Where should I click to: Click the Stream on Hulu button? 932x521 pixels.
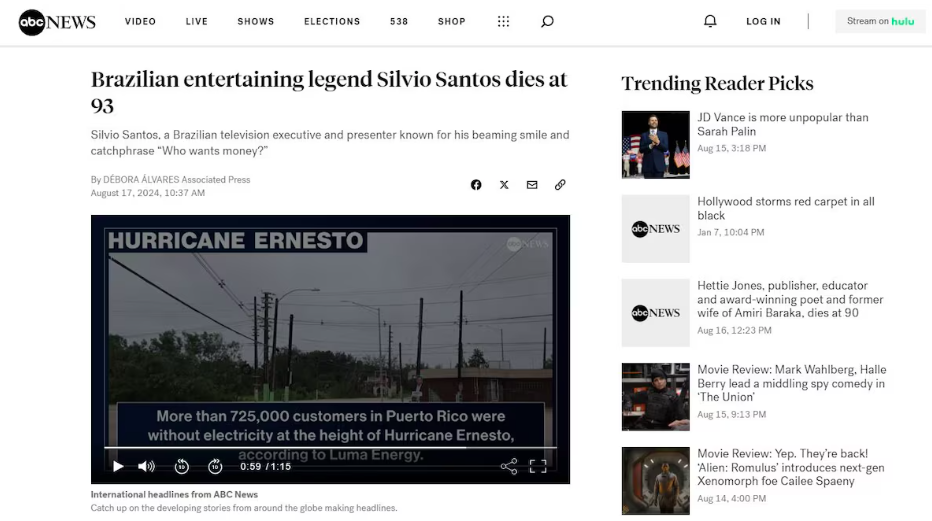pyautogui.click(x=880, y=21)
